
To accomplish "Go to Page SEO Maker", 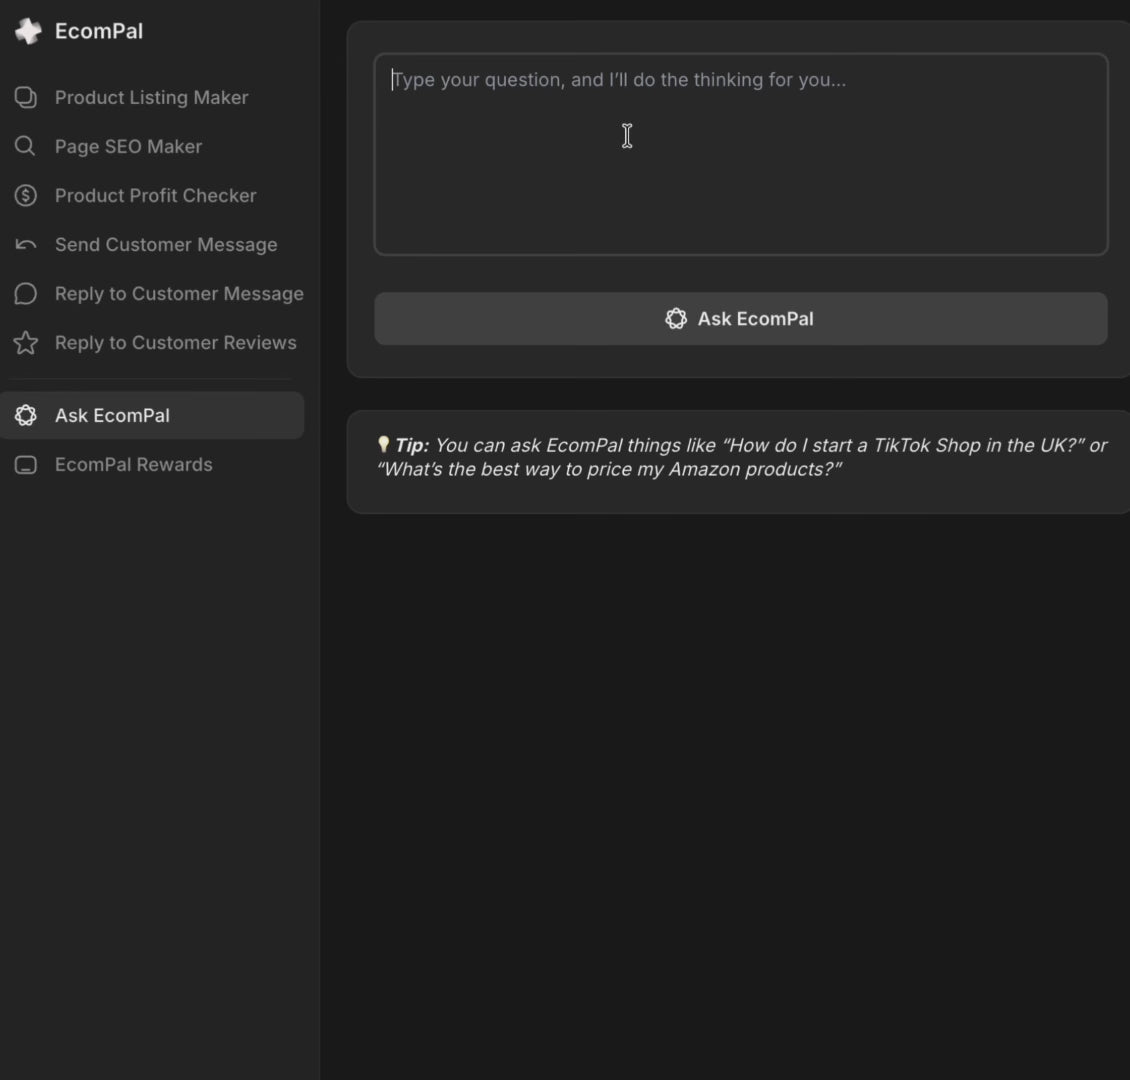I will pyautogui.click(x=128, y=146).
